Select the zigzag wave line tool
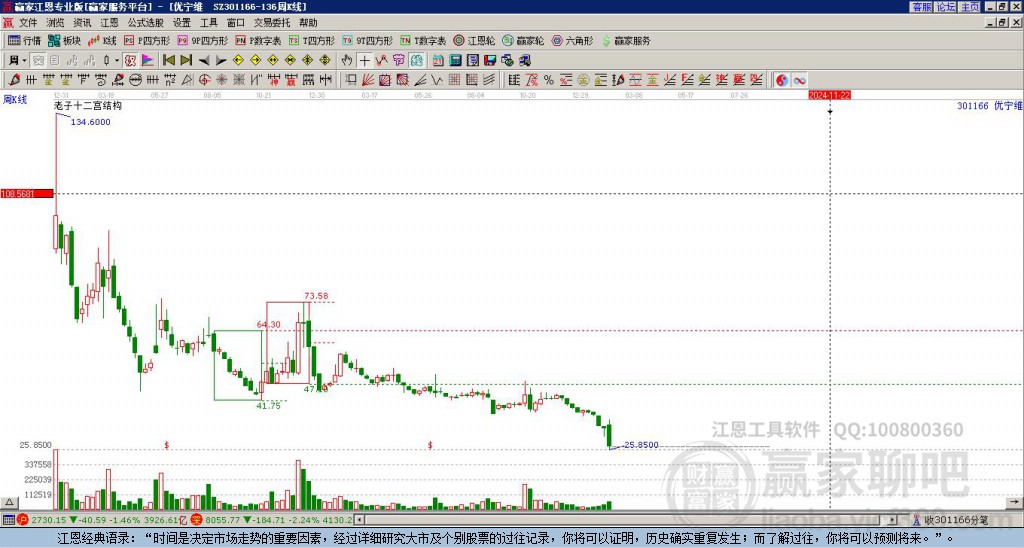The image size is (1024, 548). 436,80
